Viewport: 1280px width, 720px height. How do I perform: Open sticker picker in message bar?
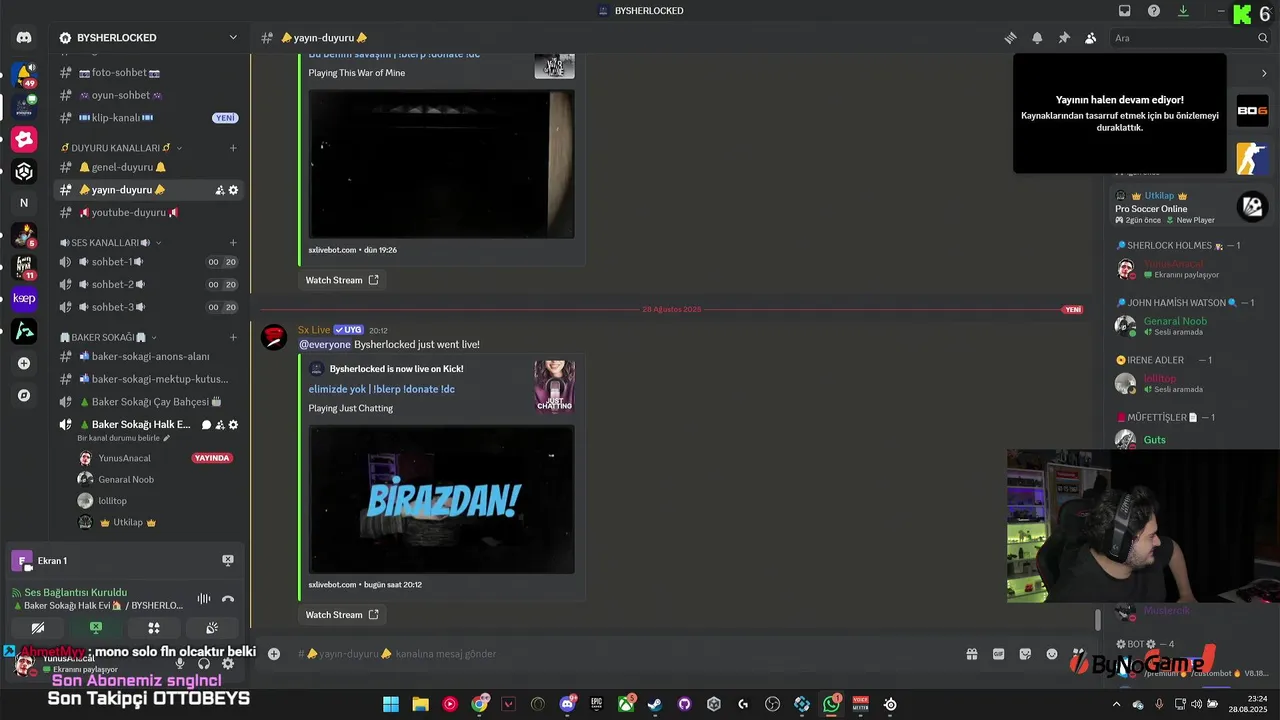pos(1025,654)
